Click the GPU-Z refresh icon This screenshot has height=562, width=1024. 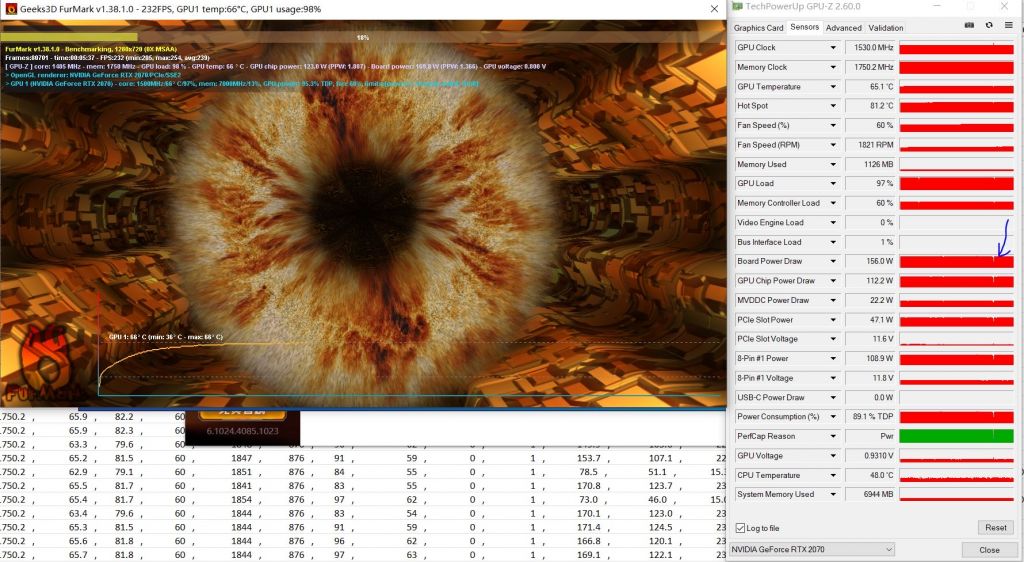pyautogui.click(x=989, y=26)
